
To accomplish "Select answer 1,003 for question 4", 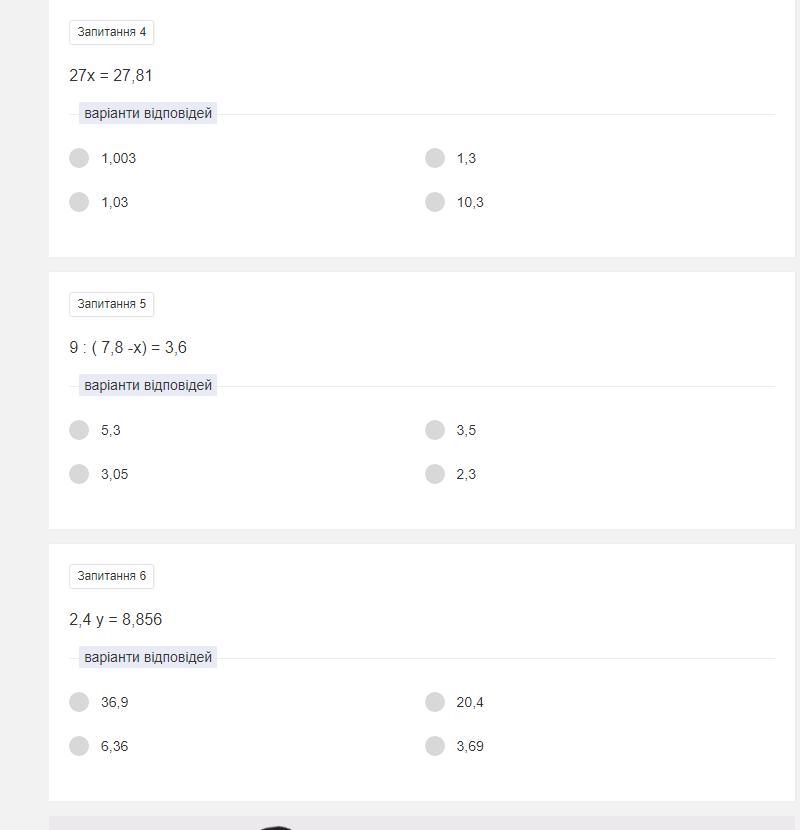I will [79, 158].
